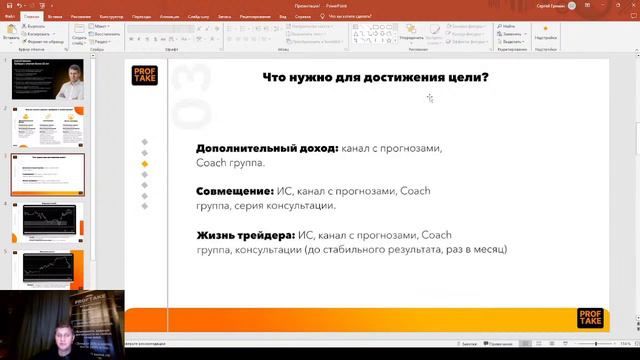Open the Select (Выделить) dropdown

(x=511, y=42)
